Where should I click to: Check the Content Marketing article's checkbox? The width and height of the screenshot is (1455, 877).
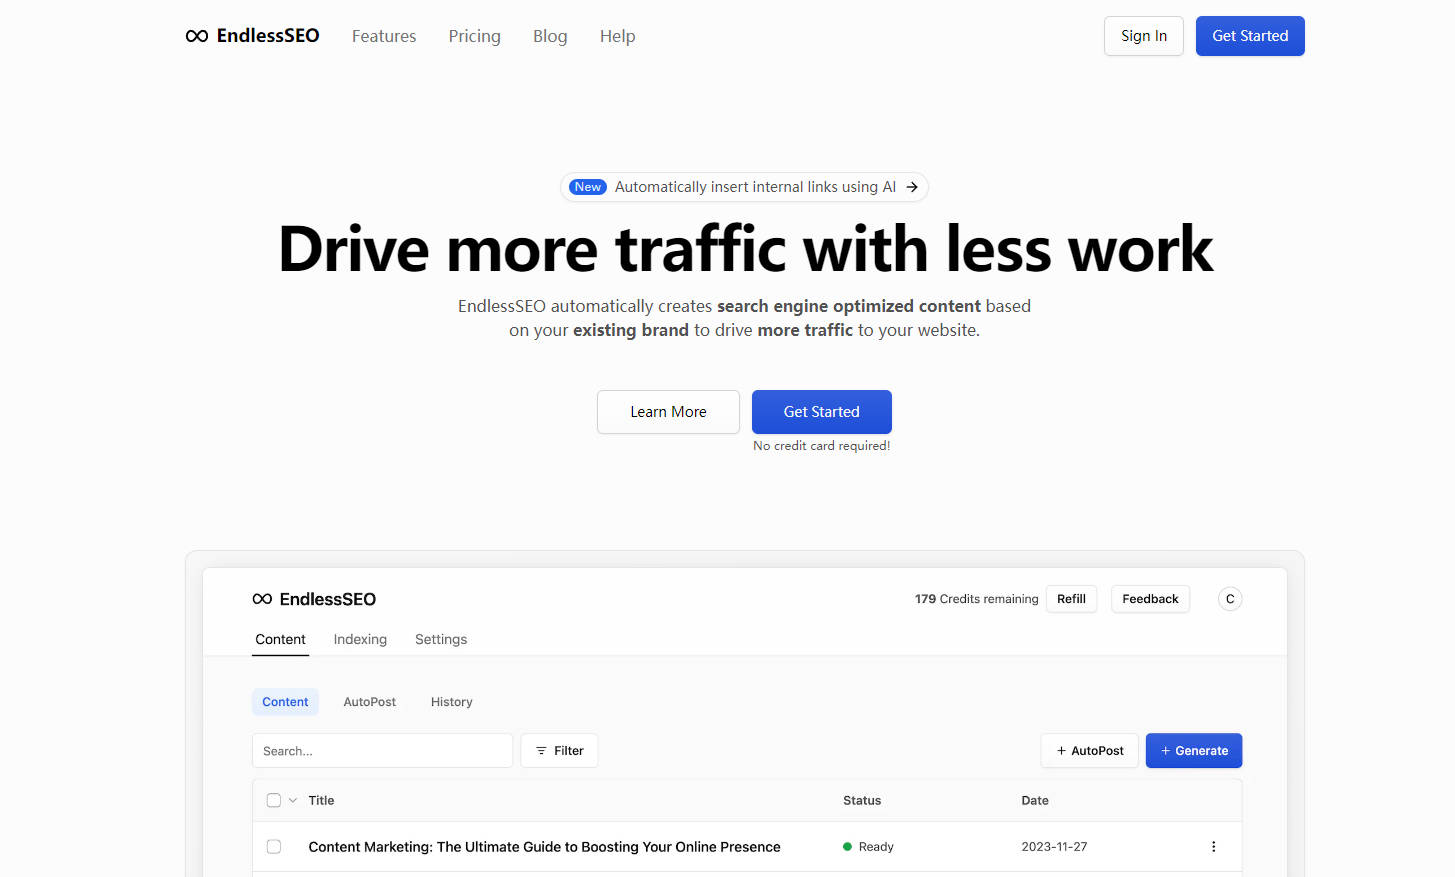pos(273,846)
